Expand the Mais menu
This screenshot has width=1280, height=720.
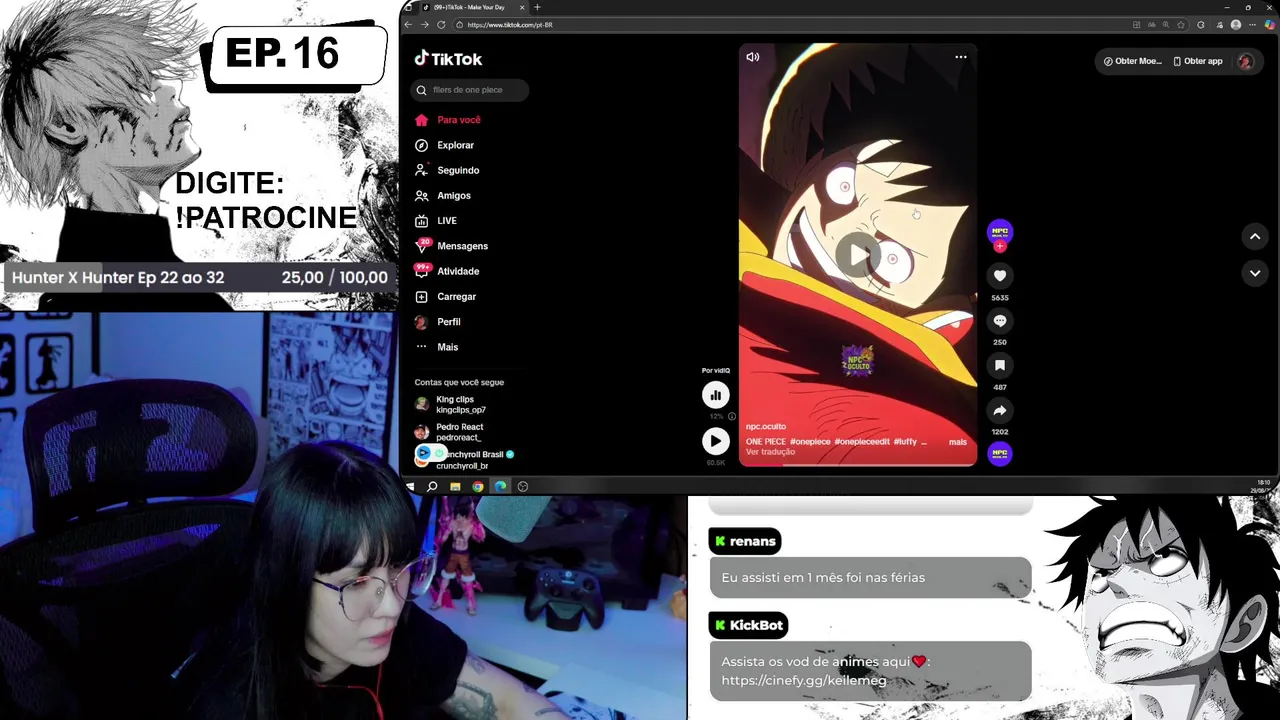(x=437, y=347)
